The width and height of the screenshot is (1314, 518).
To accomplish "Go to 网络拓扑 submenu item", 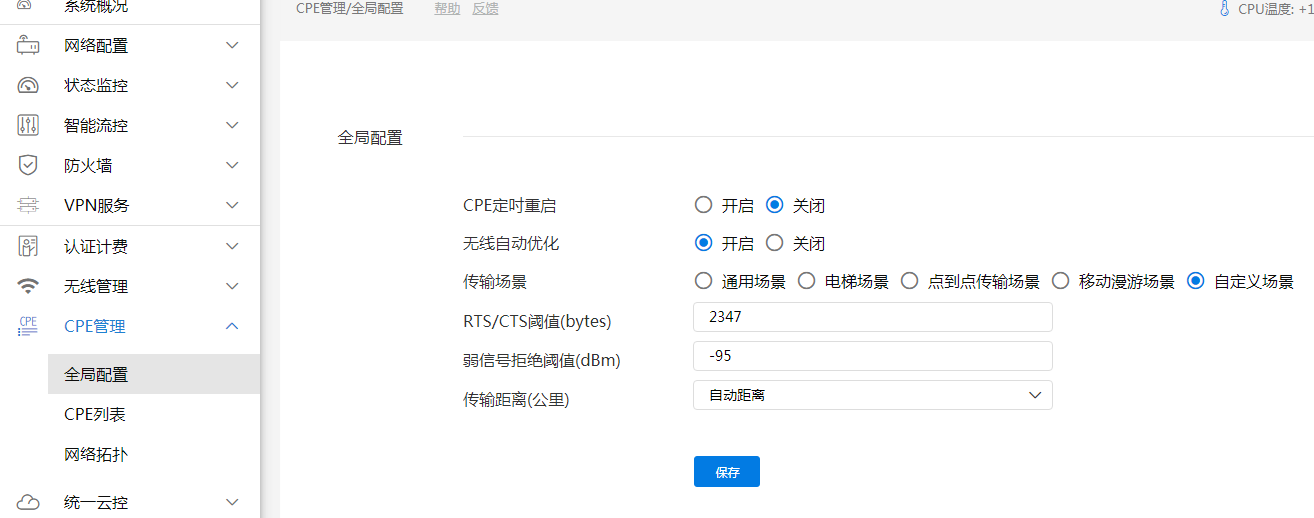I will pos(96,454).
